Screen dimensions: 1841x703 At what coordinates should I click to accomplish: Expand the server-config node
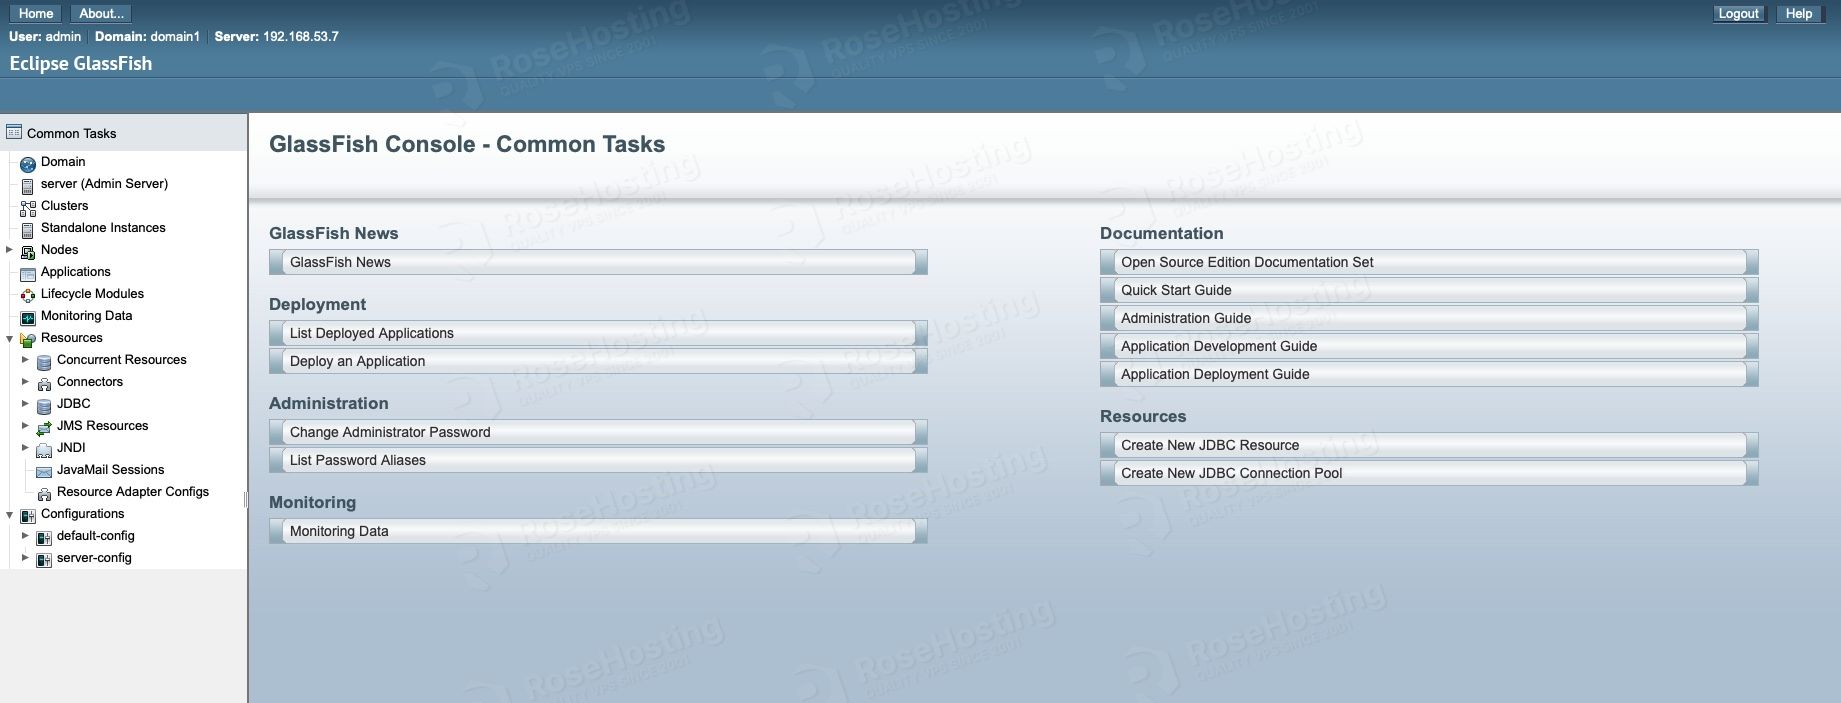click(x=25, y=557)
